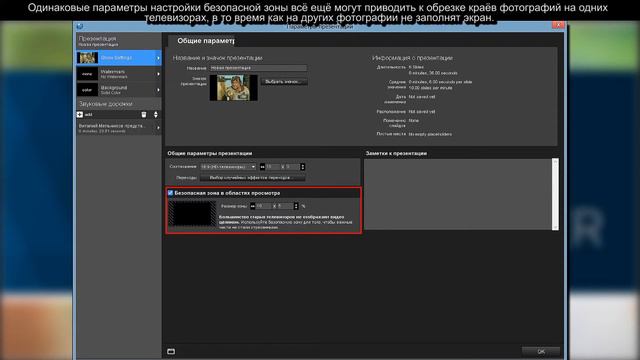640x360 pixels.
Task: Click the safe zone preview thumbnail
Action: pyautogui.click(x=192, y=213)
